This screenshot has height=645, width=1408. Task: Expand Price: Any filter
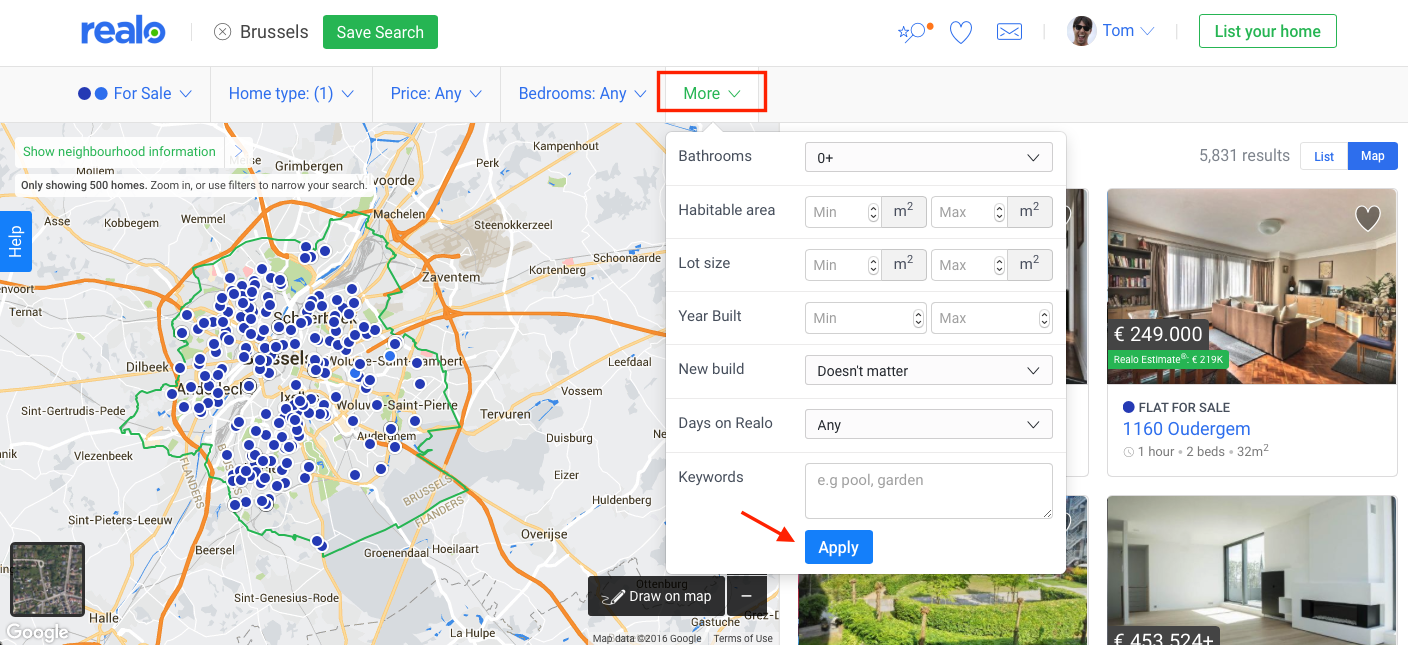click(436, 93)
